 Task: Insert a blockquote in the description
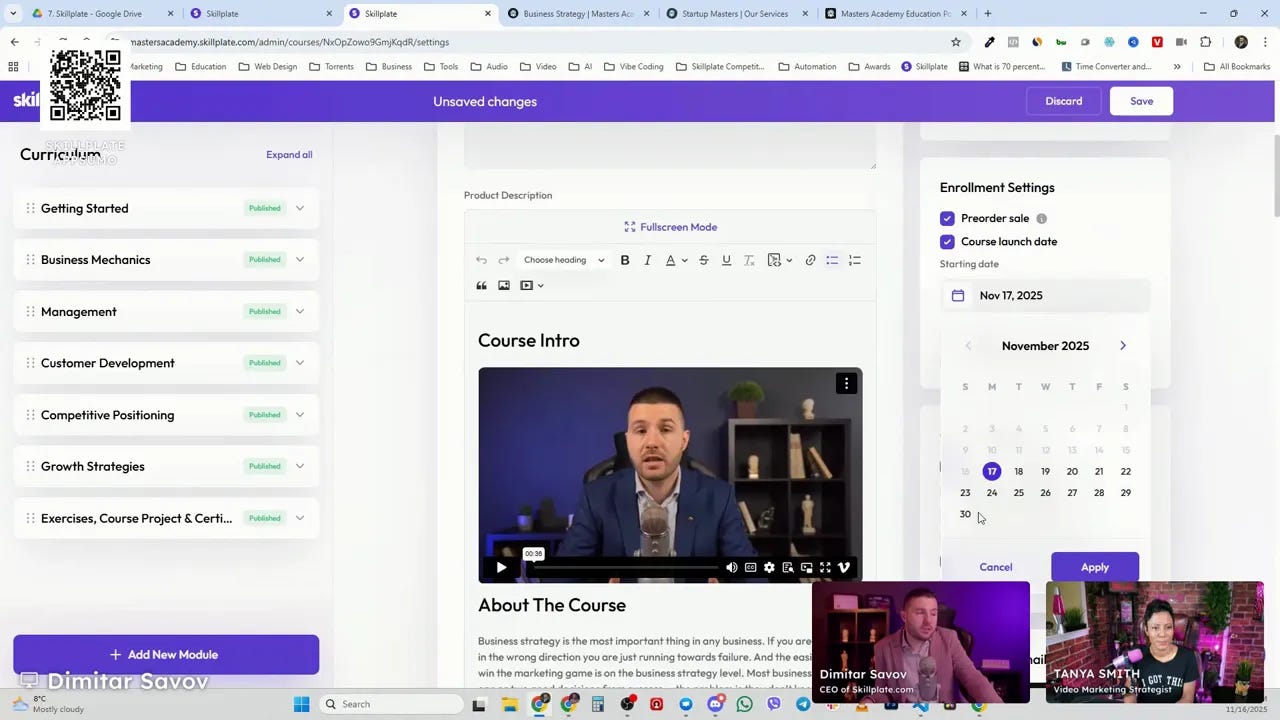pos(481,285)
